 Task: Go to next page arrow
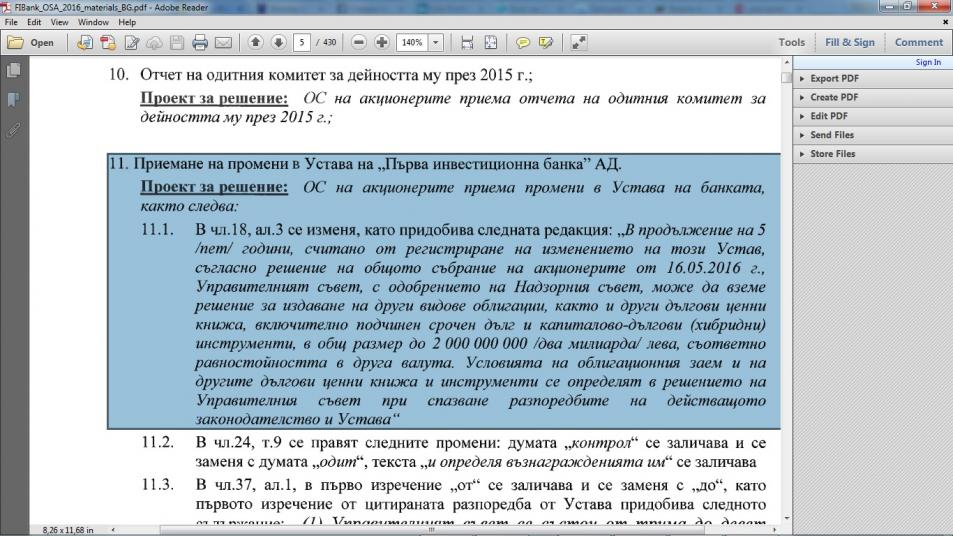tap(278, 42)
